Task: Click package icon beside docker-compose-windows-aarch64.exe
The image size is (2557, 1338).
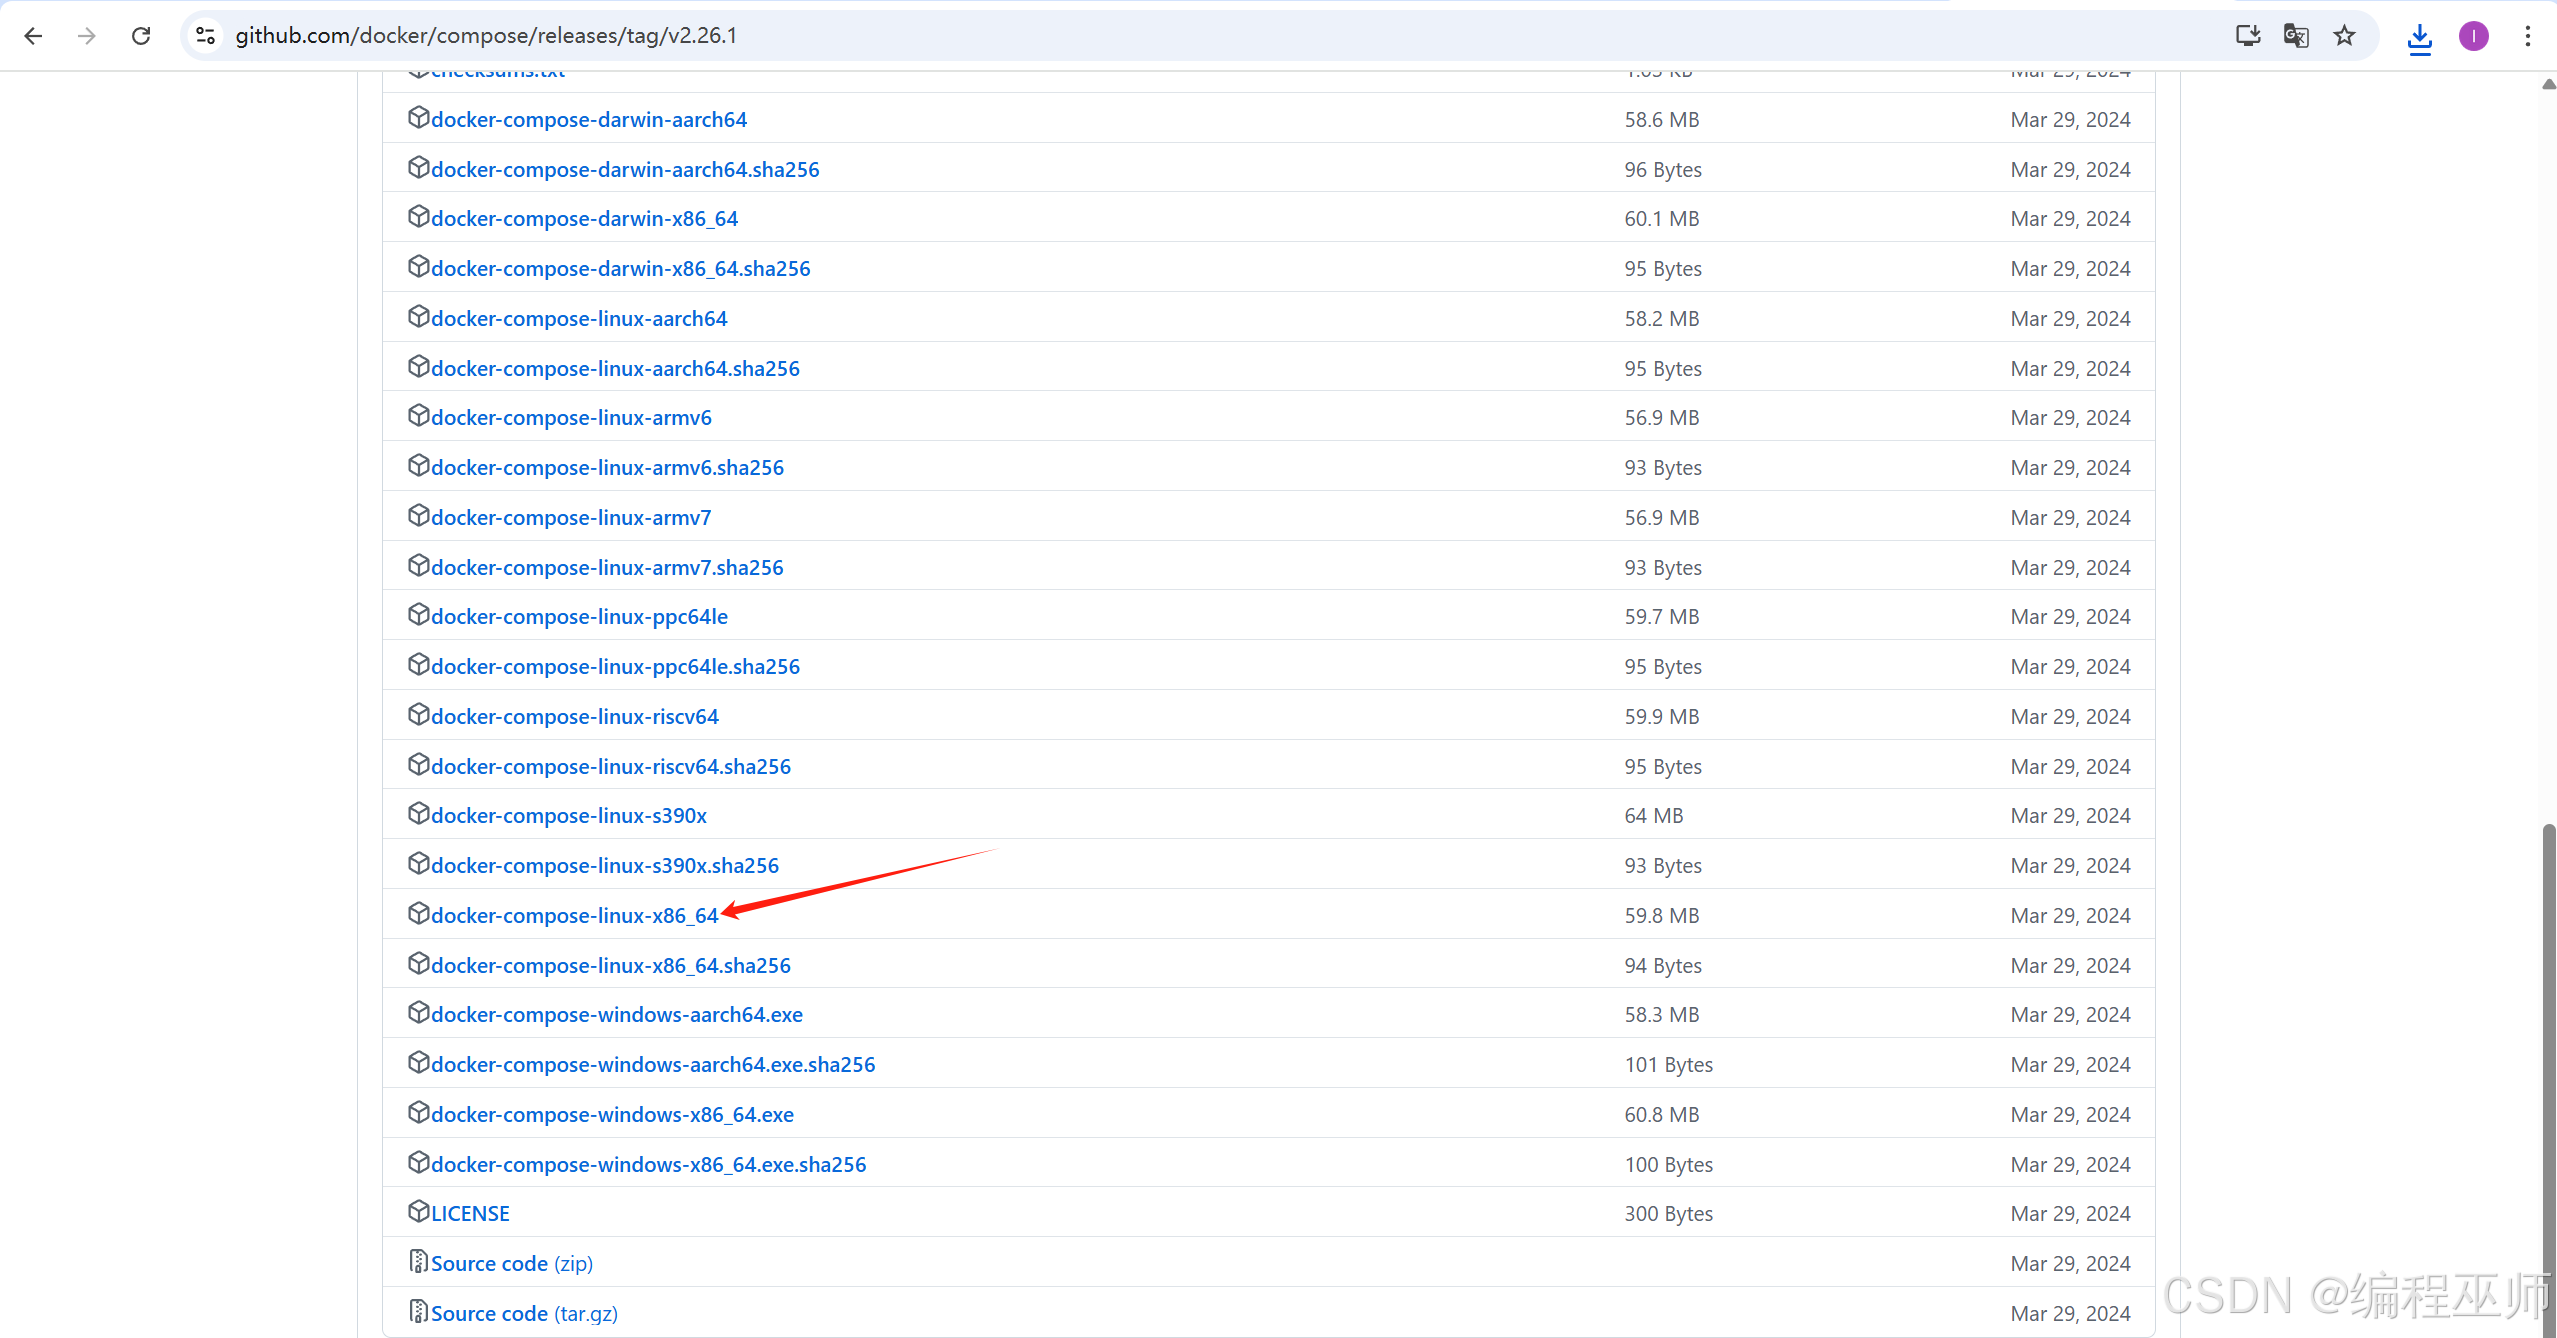Action: click(418, 1012)
